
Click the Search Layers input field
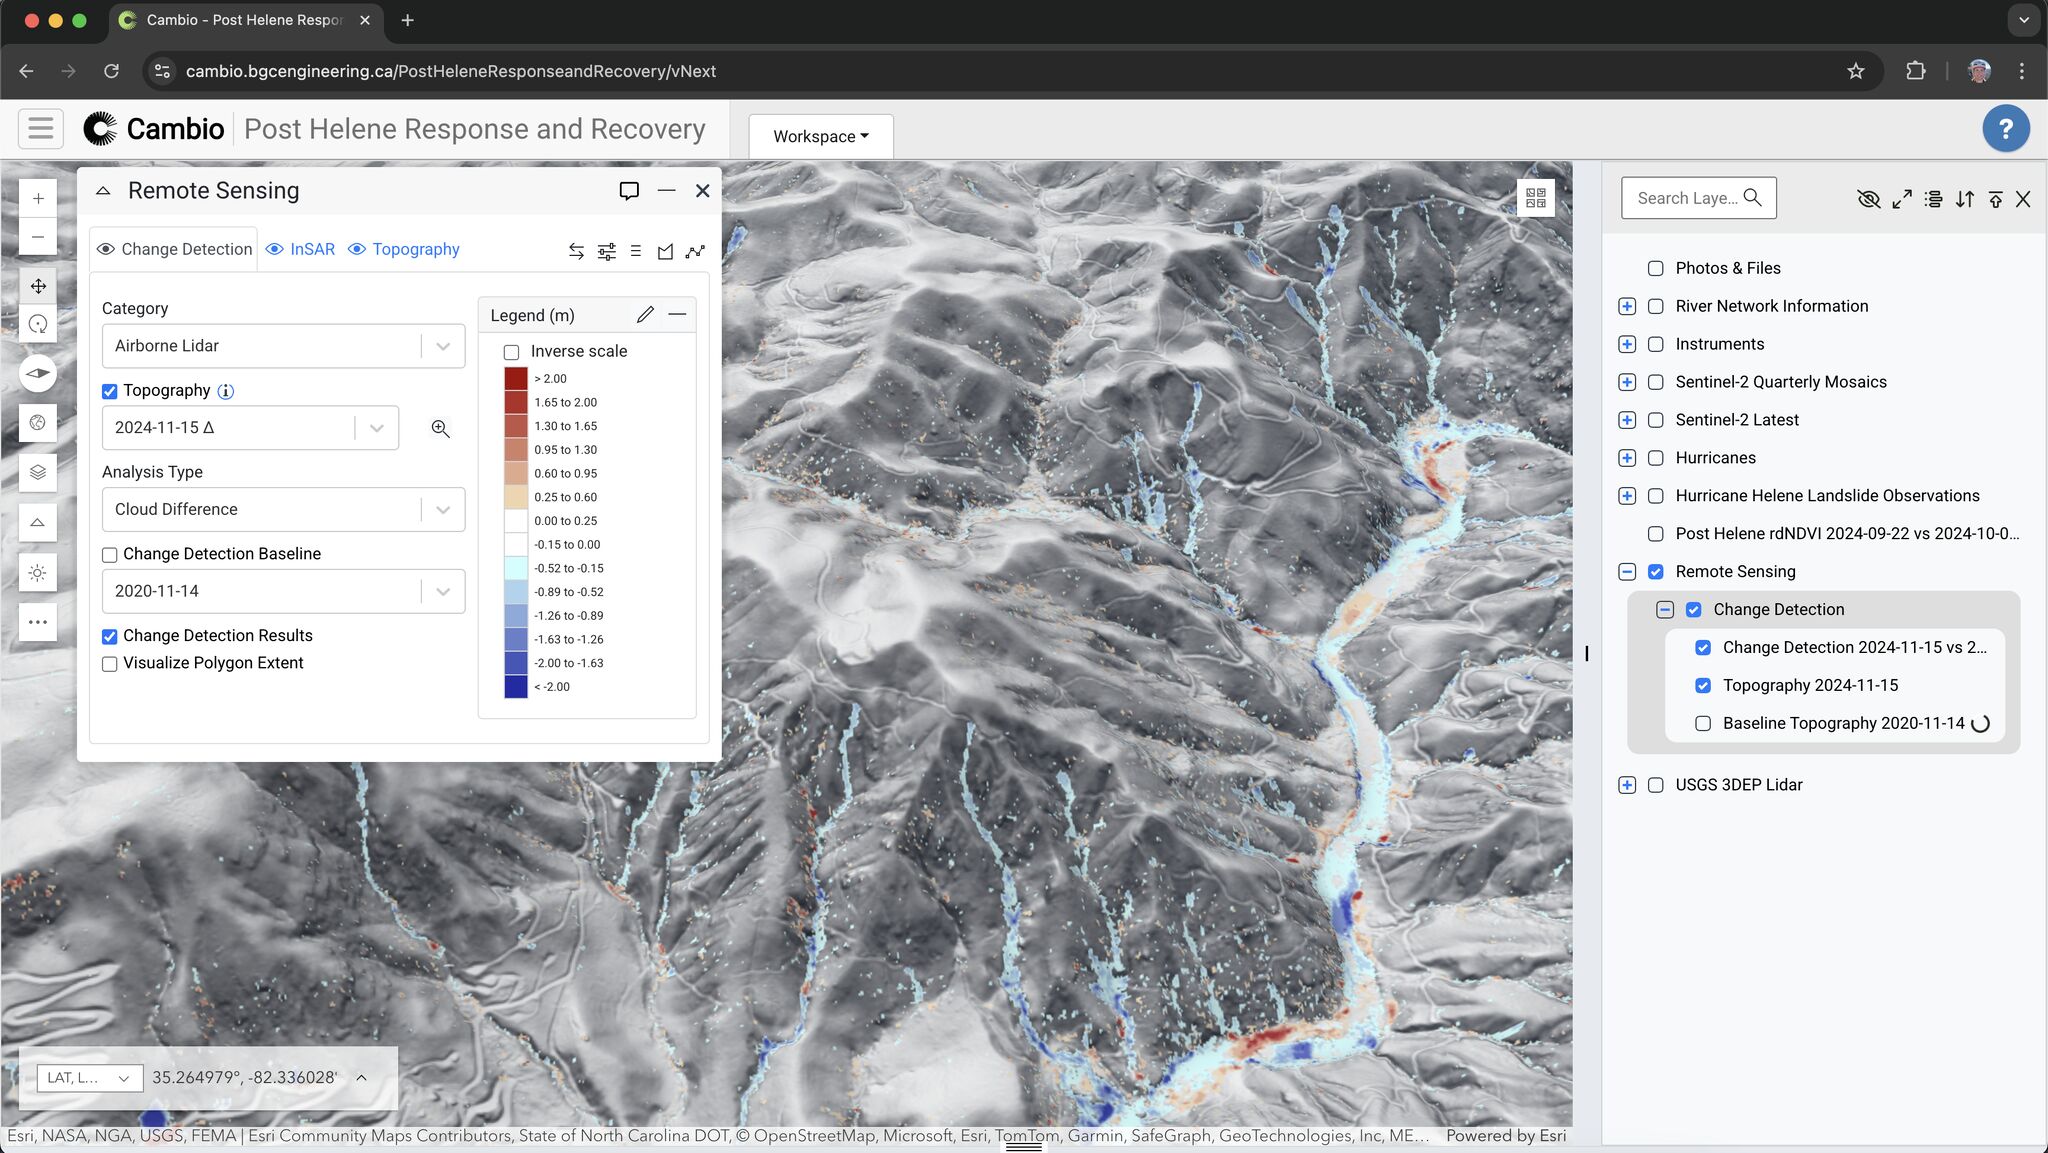(x=1687, y=198)
